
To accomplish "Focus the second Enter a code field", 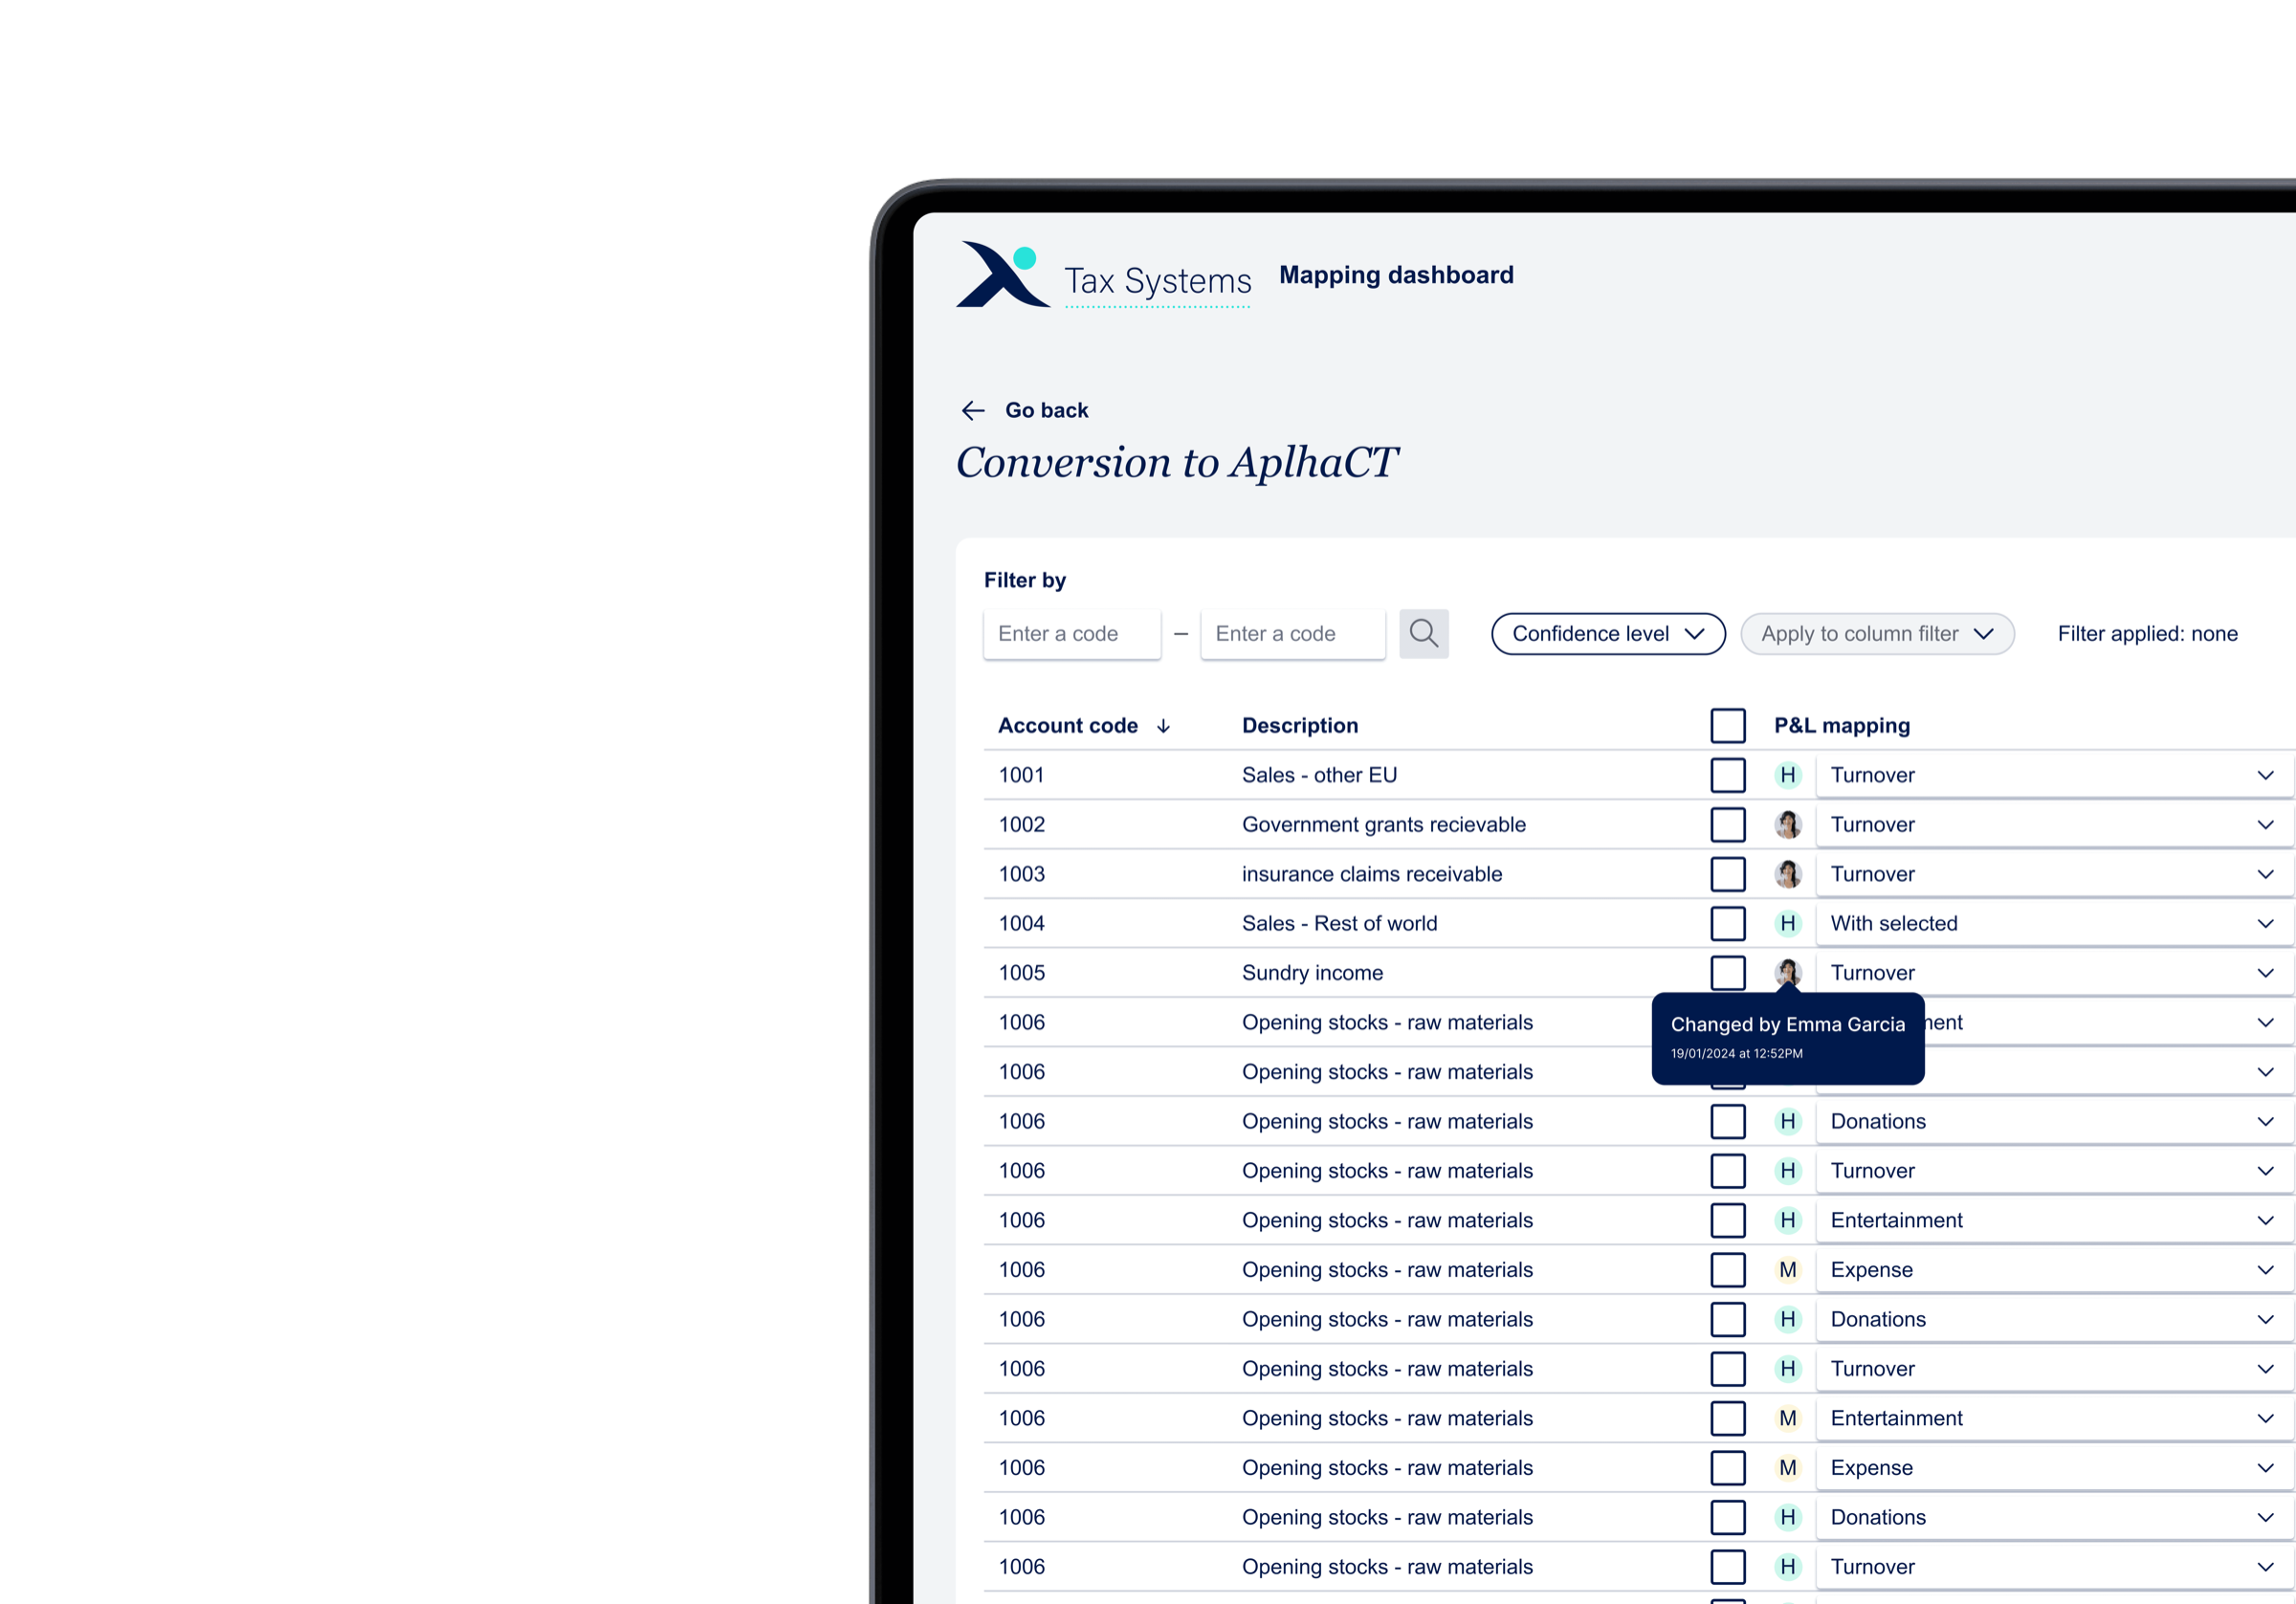I will 1292,633.
